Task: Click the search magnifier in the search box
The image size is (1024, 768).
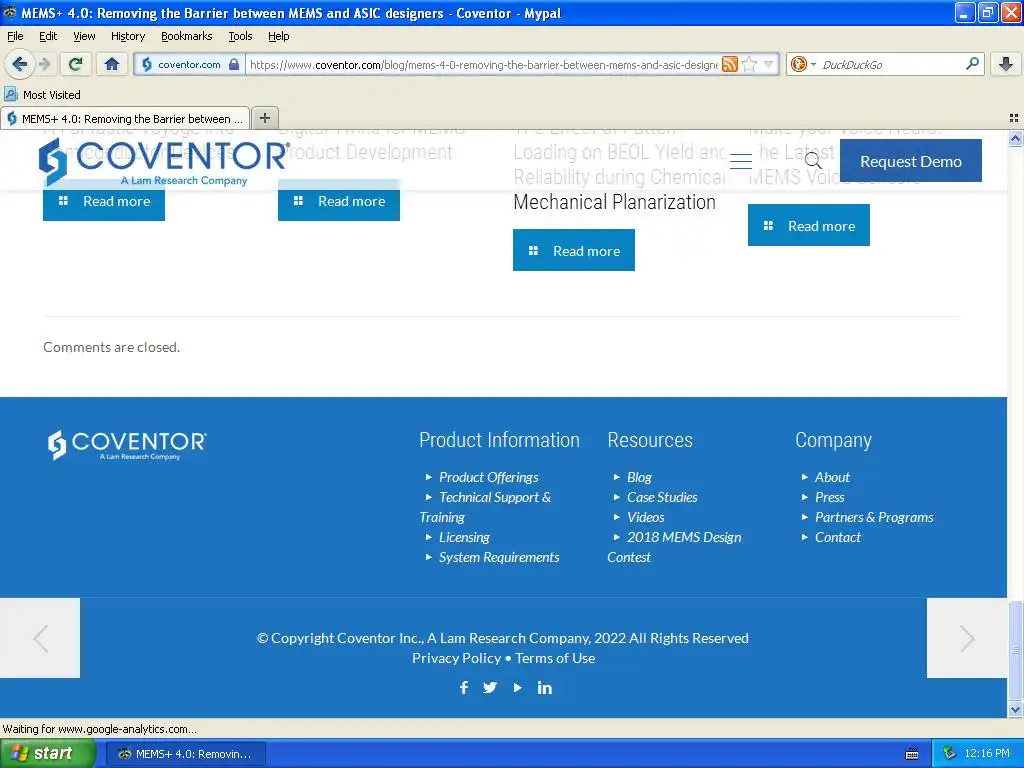Action: [x=972, y=64]
